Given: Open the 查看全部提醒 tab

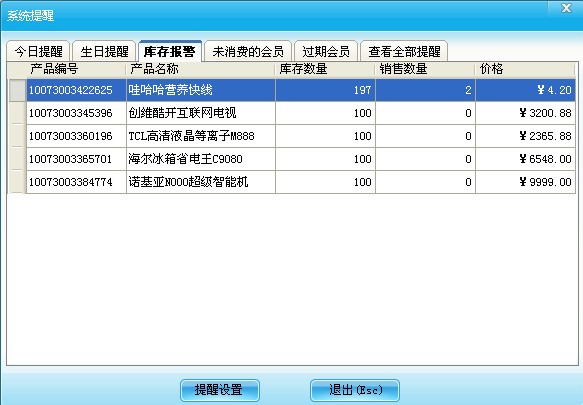Looking at the screenshot, I should [404, 51].
